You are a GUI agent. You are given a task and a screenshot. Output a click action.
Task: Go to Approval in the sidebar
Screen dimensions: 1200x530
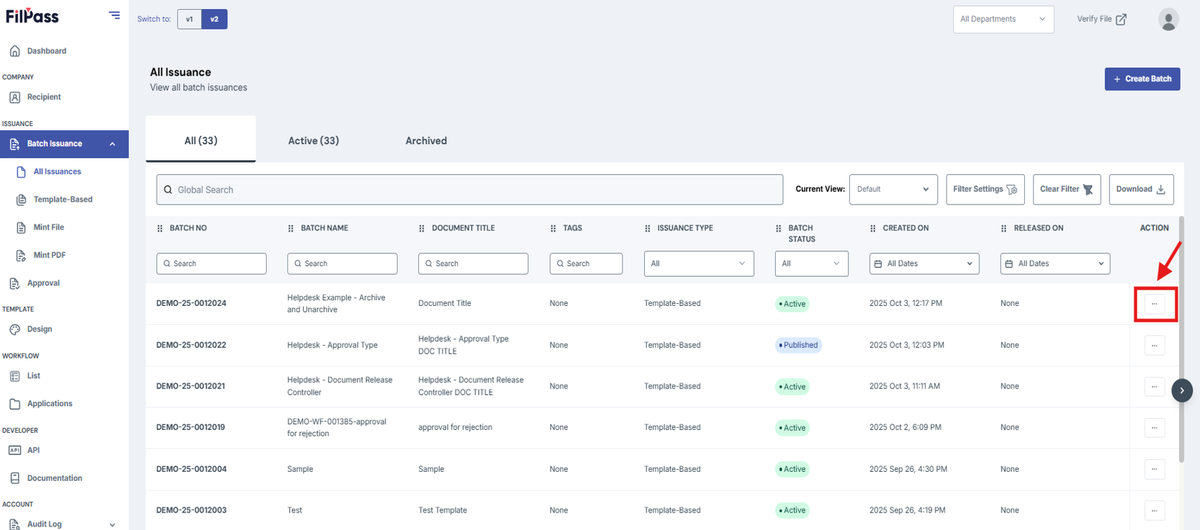tap(43, 283)
